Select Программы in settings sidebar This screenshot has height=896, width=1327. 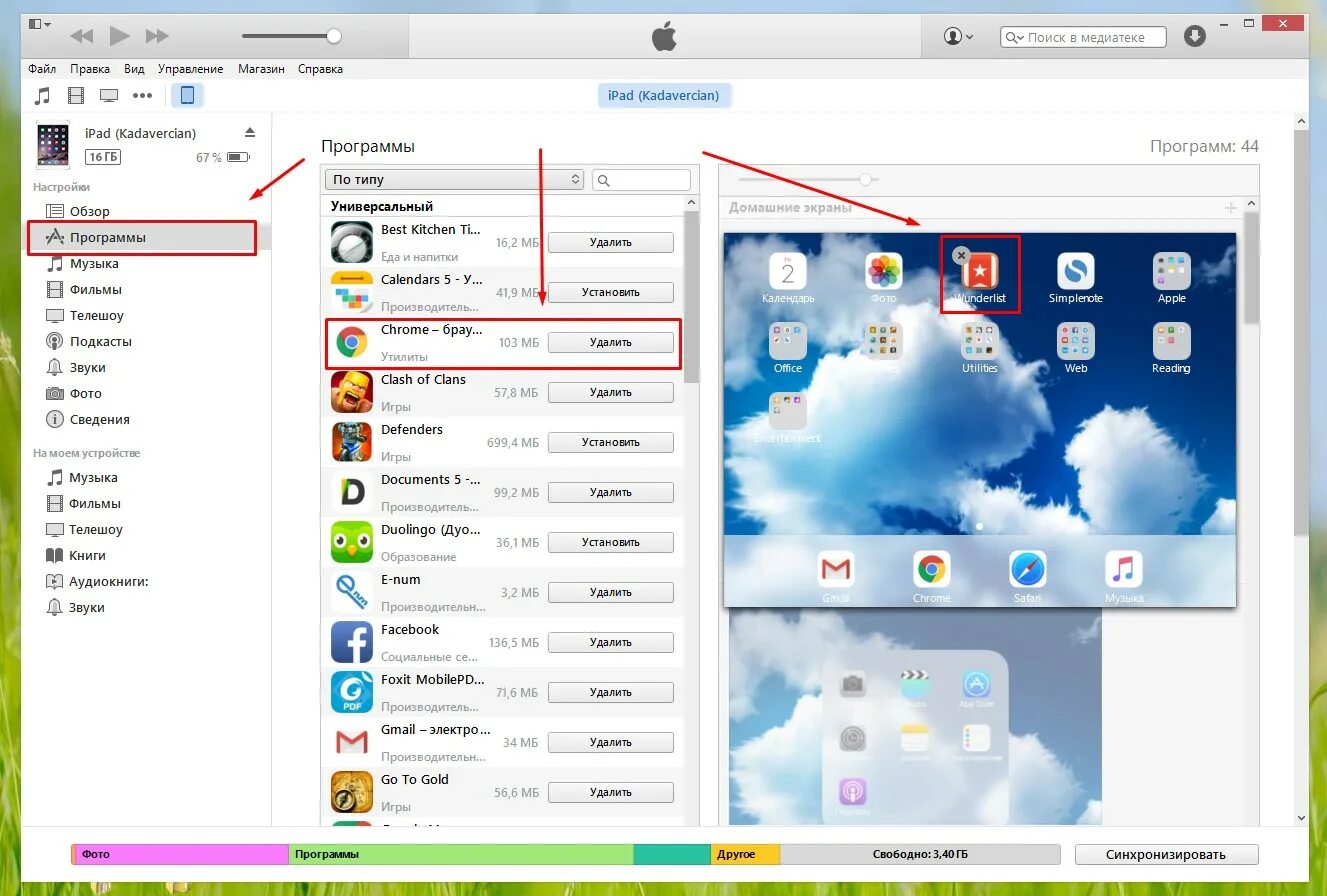(142, 238)
